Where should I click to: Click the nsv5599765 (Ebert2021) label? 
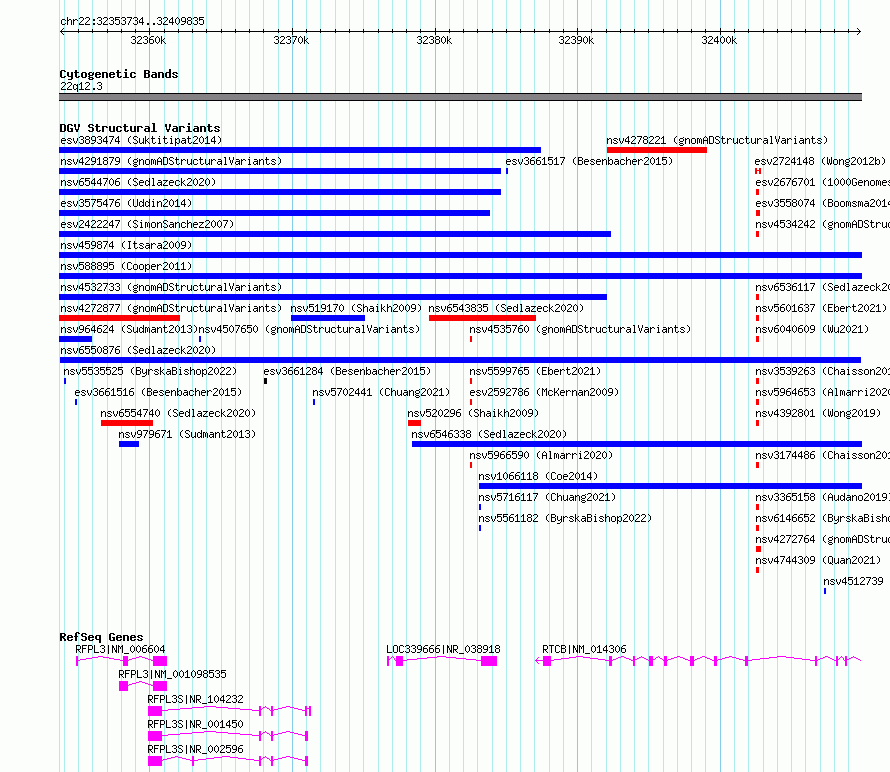(535, 371)
